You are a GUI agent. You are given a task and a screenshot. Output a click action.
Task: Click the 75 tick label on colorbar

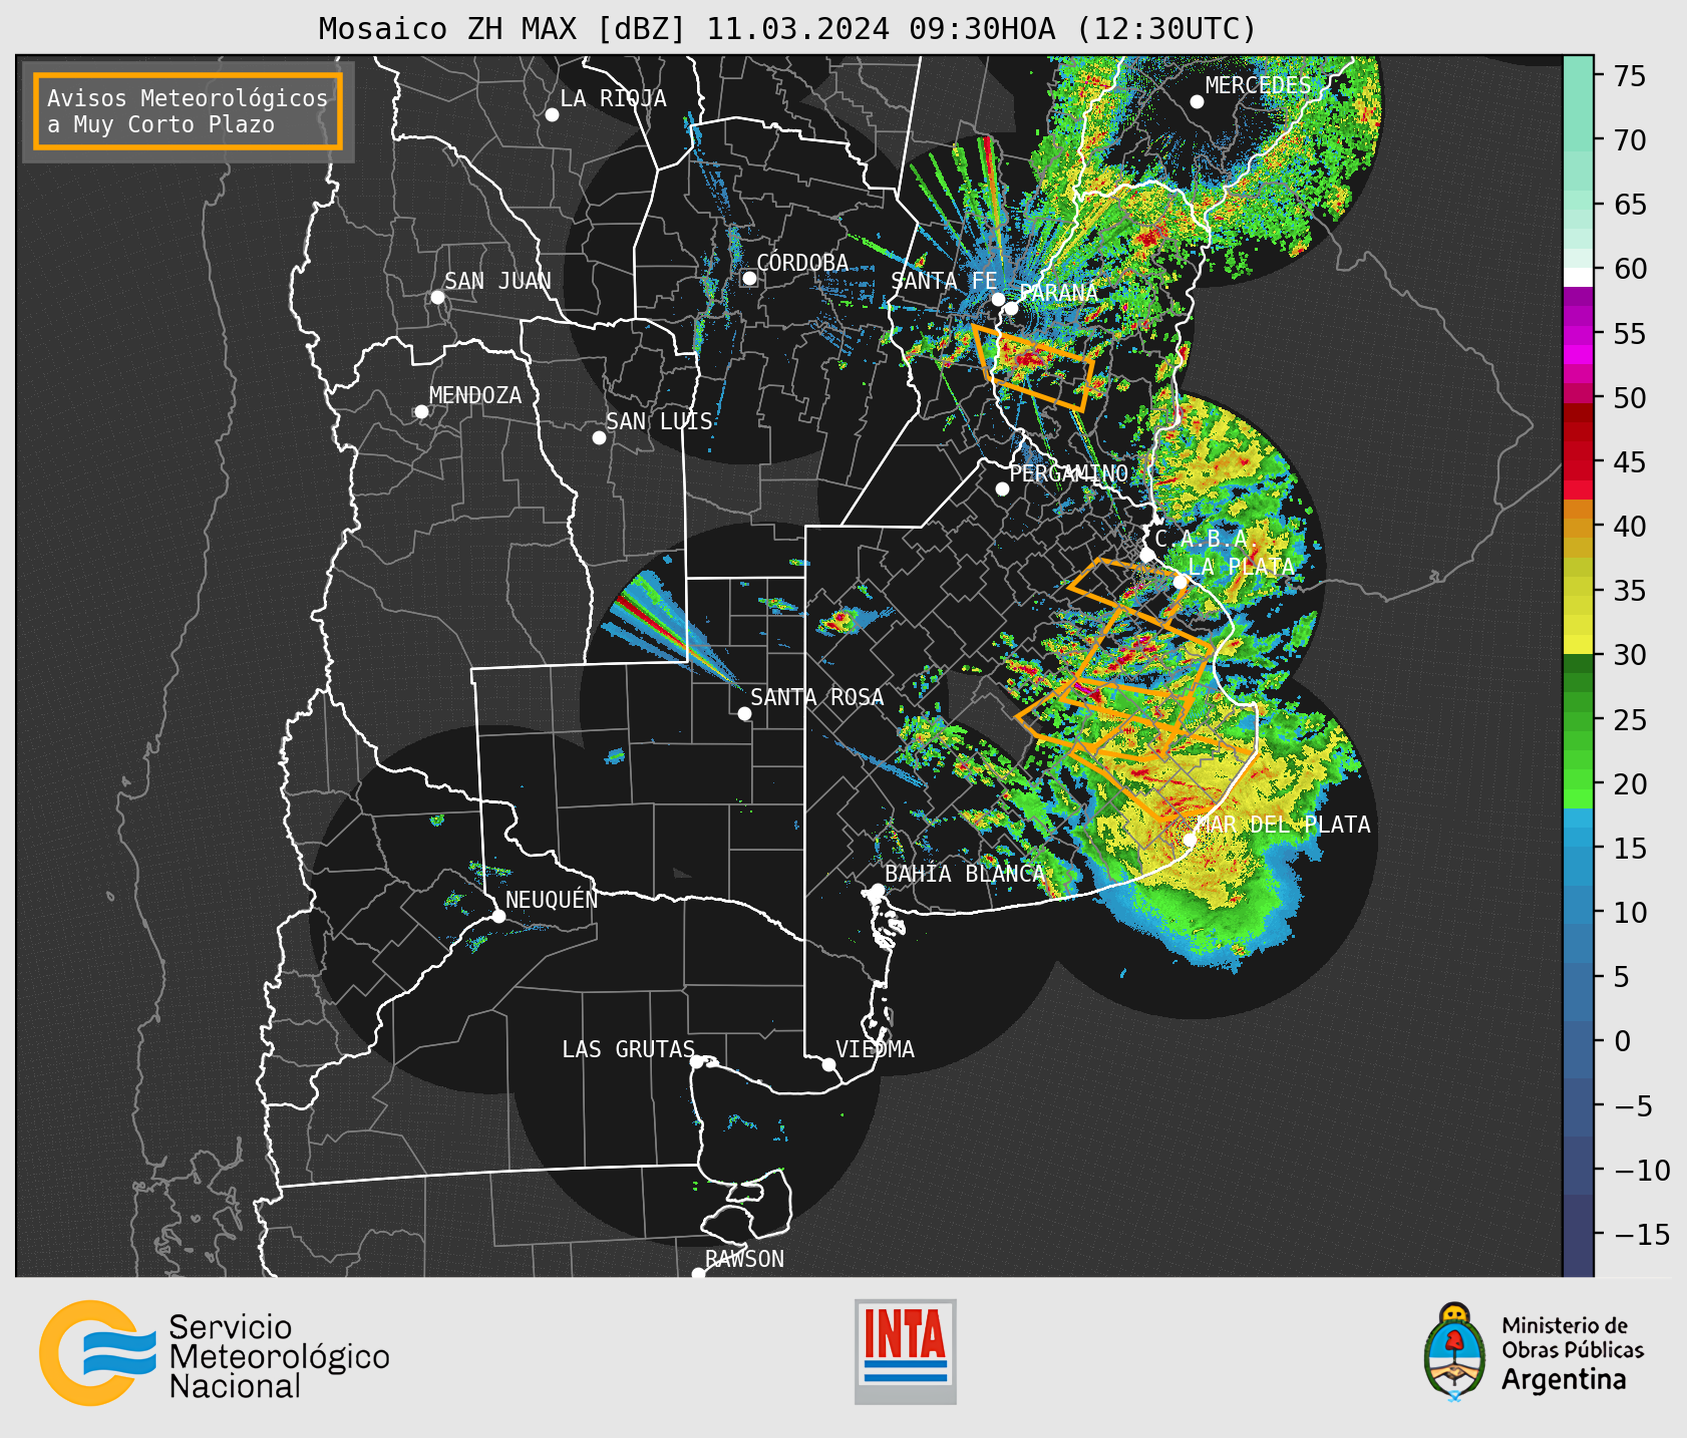click(x=1629, y=76)
